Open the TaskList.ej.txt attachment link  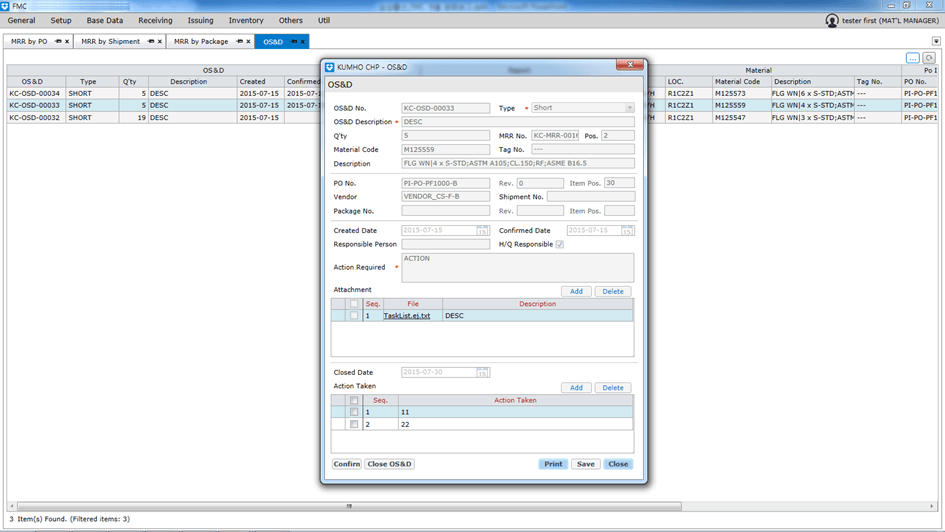point(407,316)
